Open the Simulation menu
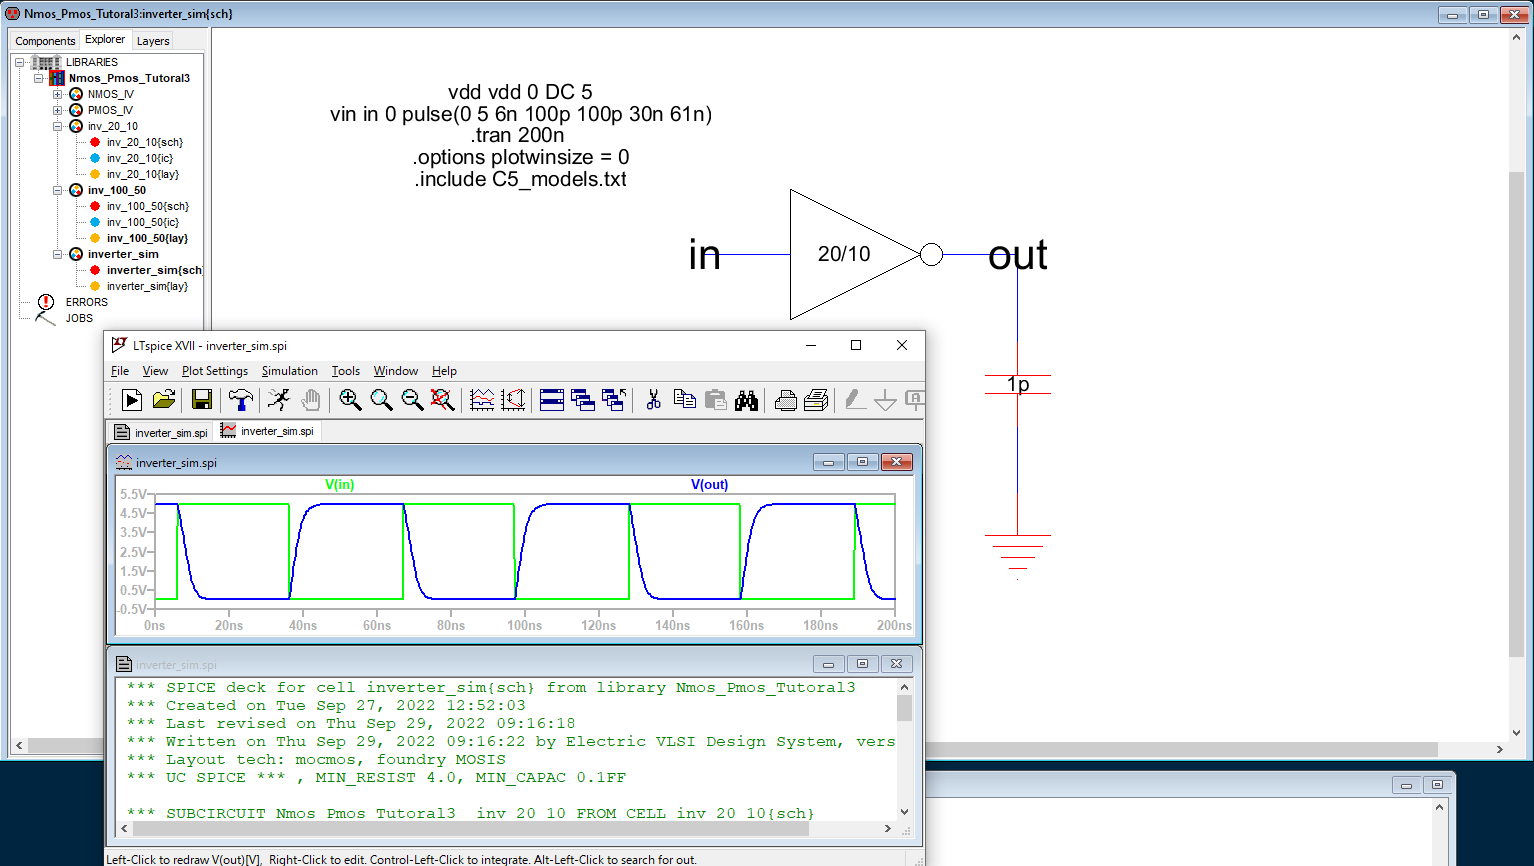 (x=290, y=371)
